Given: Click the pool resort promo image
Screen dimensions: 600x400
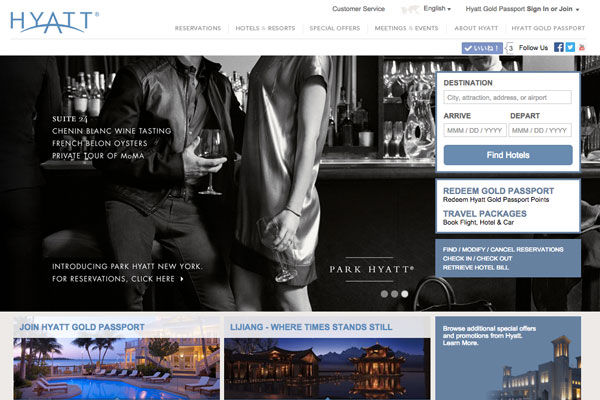Looking at the screenshot, I should pos(117,369).
